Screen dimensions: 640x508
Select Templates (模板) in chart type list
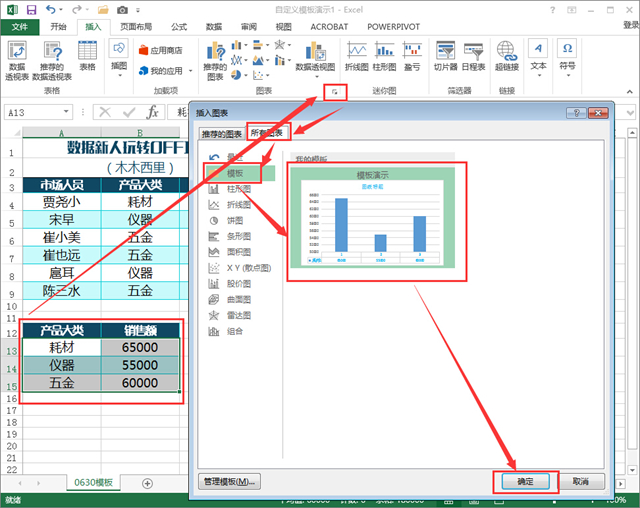coord(240,173)
